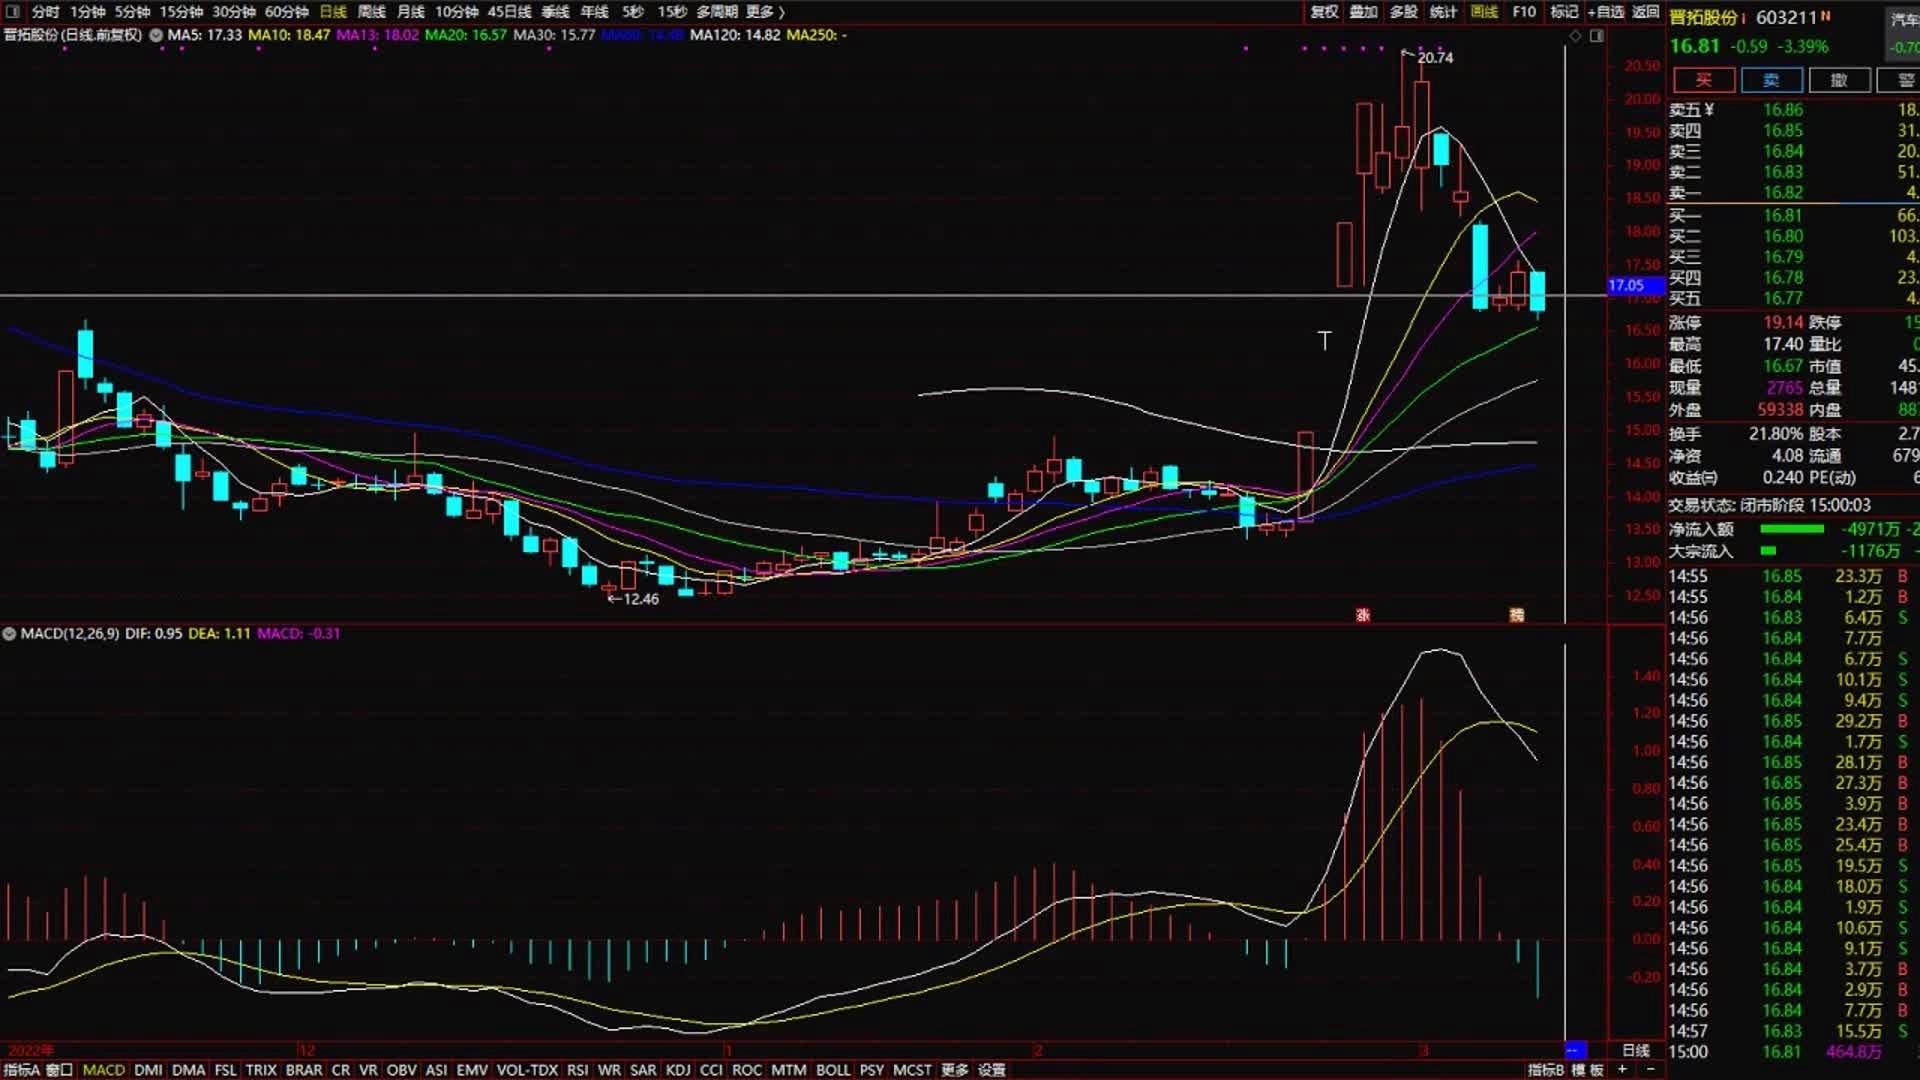
Task: Click the 日线 label at bottom right
Action: click(1636, 1050)
